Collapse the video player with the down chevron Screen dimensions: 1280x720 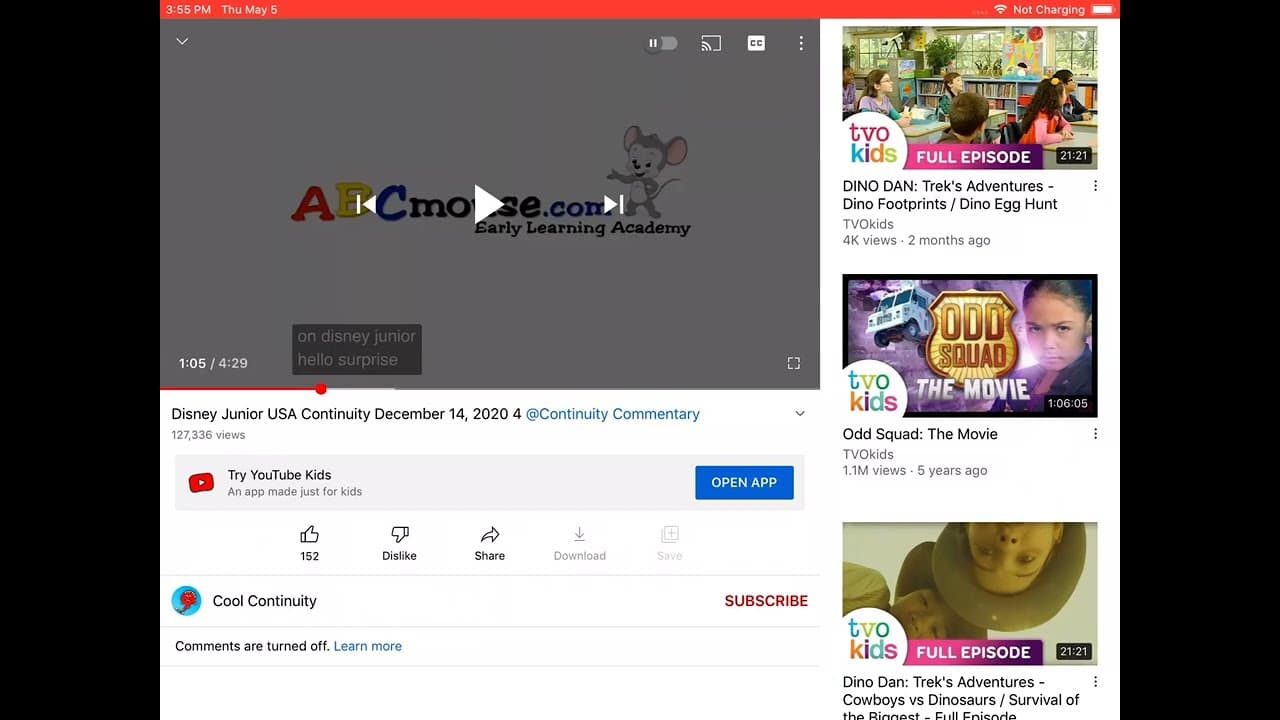pos(182,42)
